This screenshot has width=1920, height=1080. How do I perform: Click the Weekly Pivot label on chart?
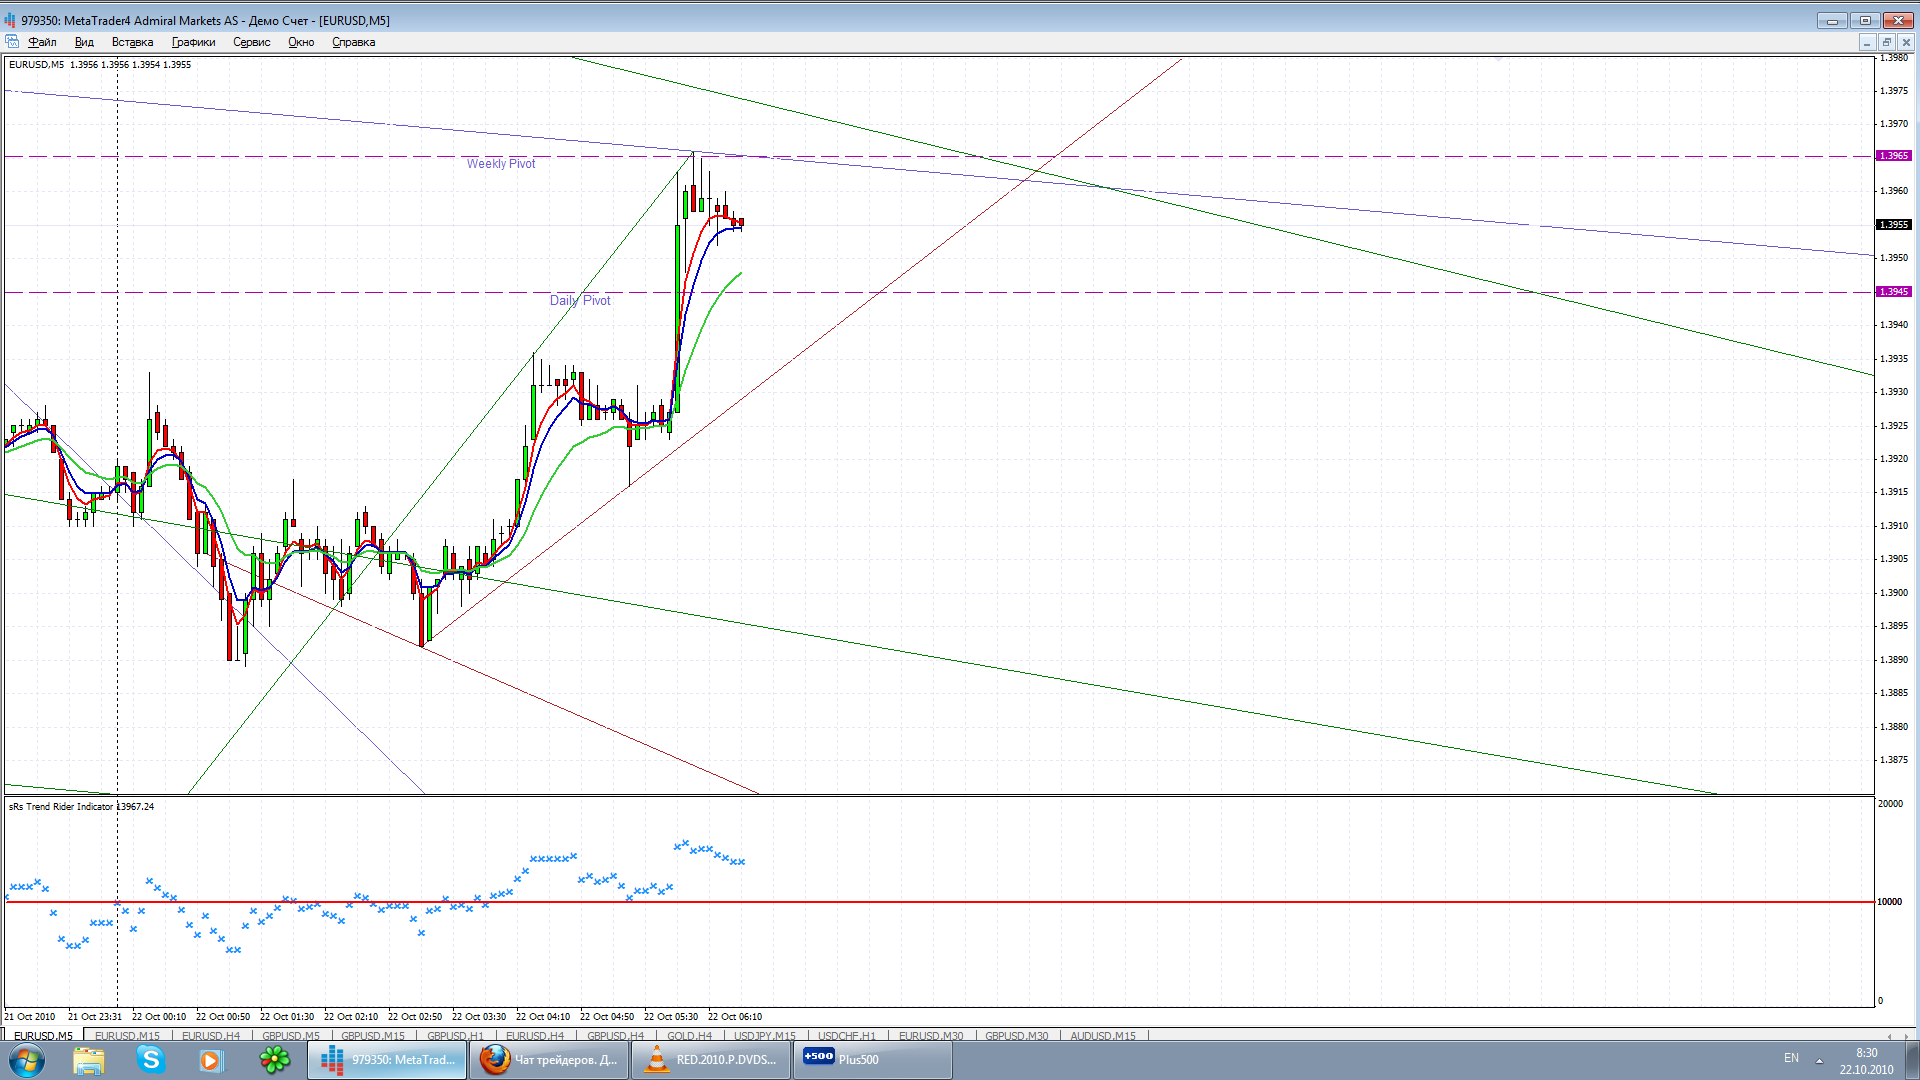pyautogui.click(x=500, y=164)
